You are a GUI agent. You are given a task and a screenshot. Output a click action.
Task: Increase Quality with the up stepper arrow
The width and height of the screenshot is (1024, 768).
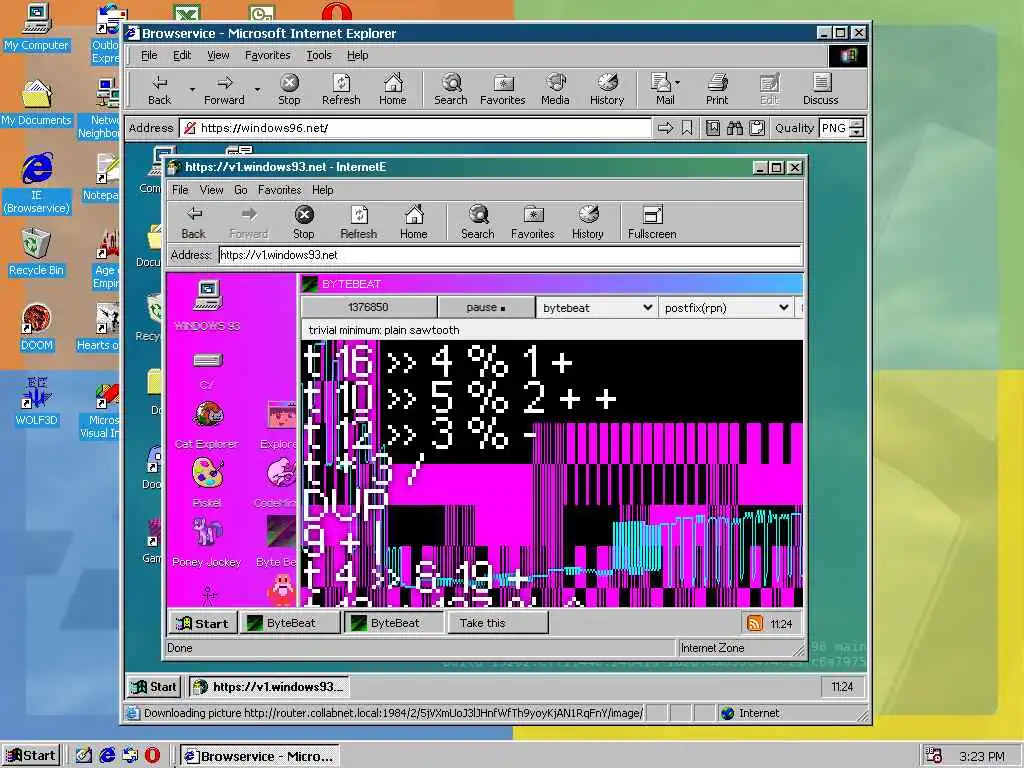tap(857, 123)
